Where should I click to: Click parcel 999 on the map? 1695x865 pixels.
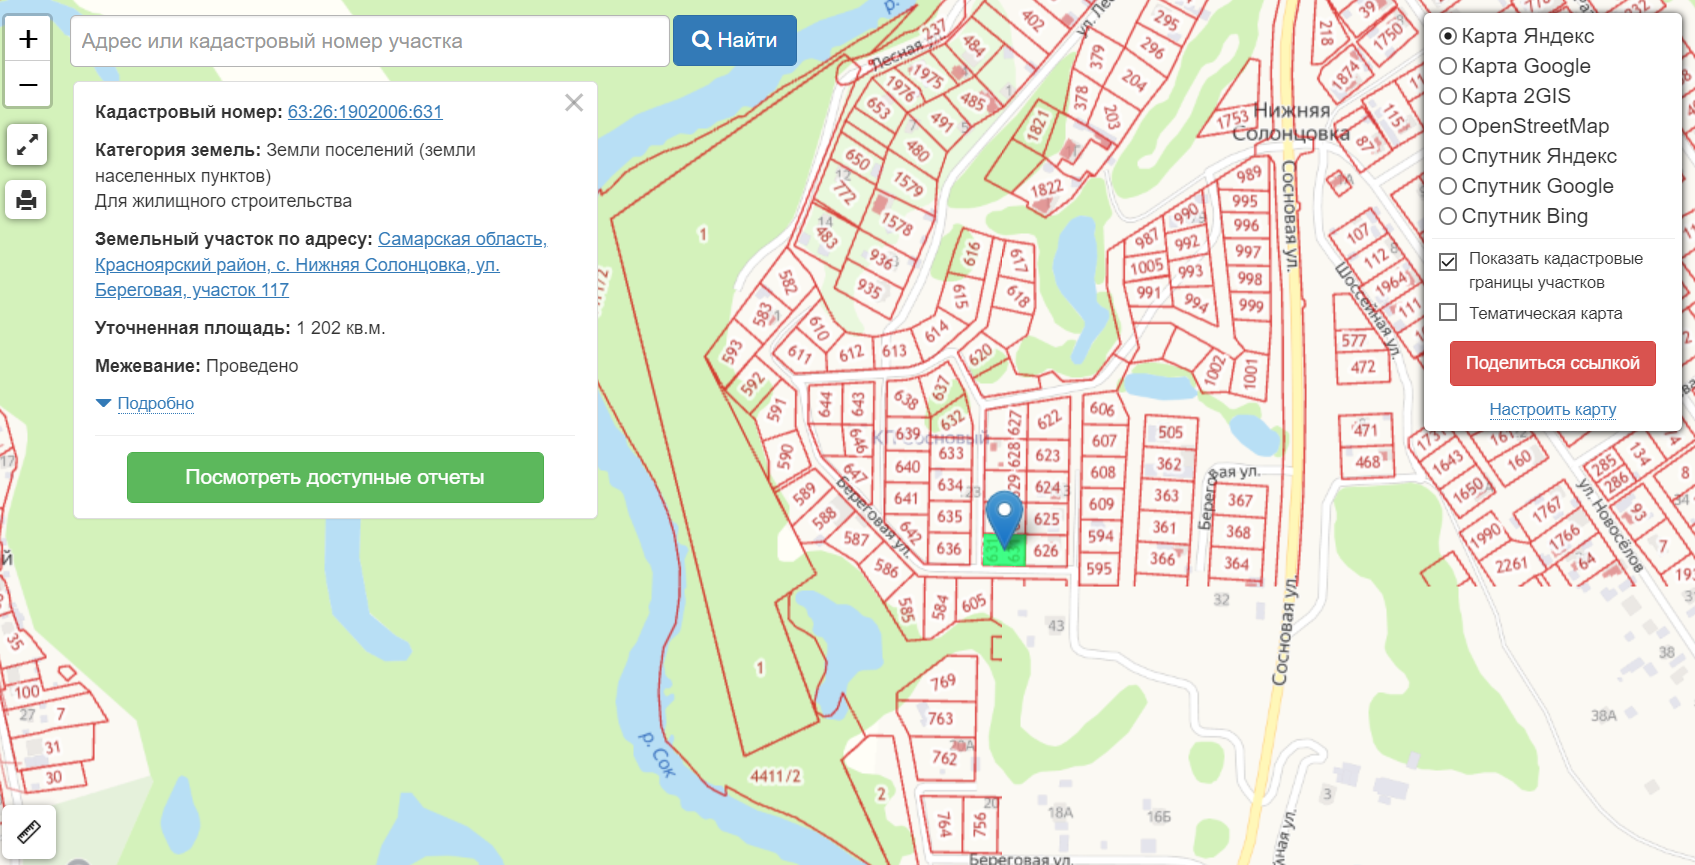(x=1251, y=305)
